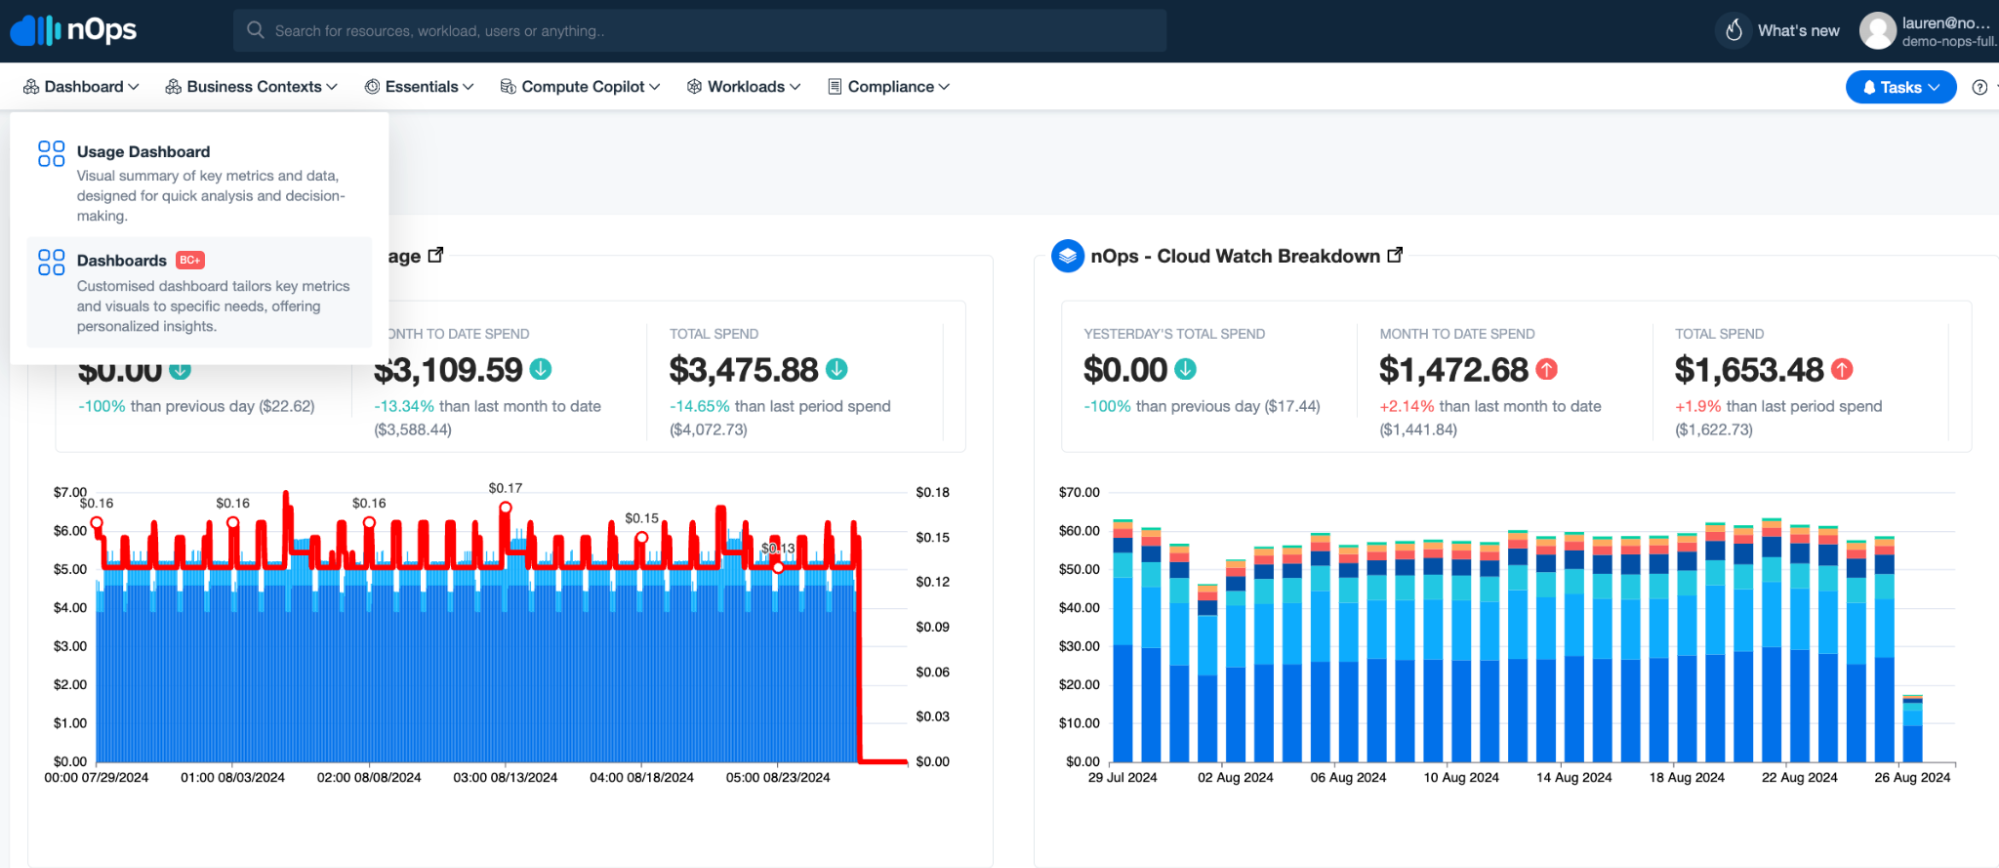
Task: Click the $0.15 data point marker
Action: click(x=642, y=537)
